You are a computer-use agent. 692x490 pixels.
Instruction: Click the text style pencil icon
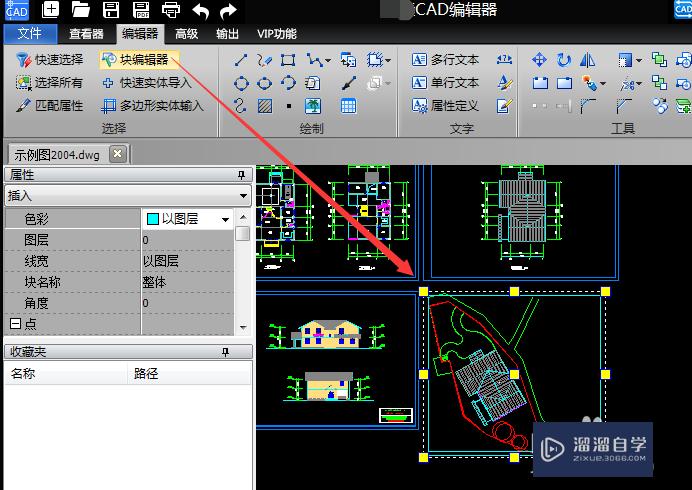[x=504, y=83]
